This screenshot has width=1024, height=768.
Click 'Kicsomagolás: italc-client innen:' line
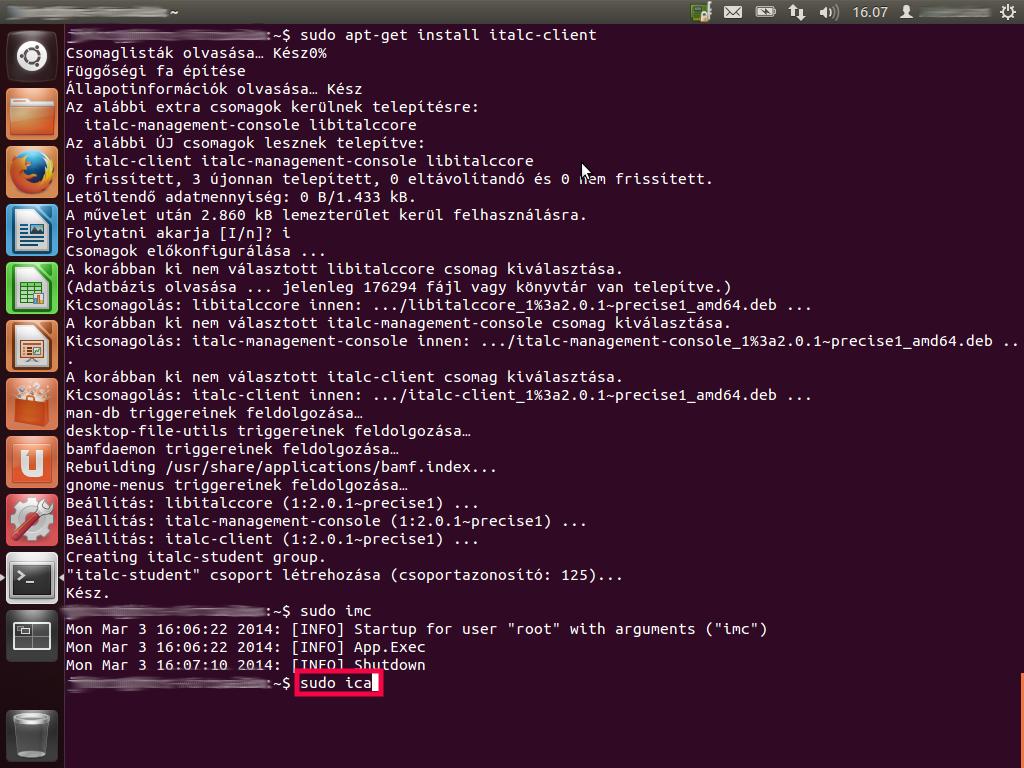click(x=438, y=395)
